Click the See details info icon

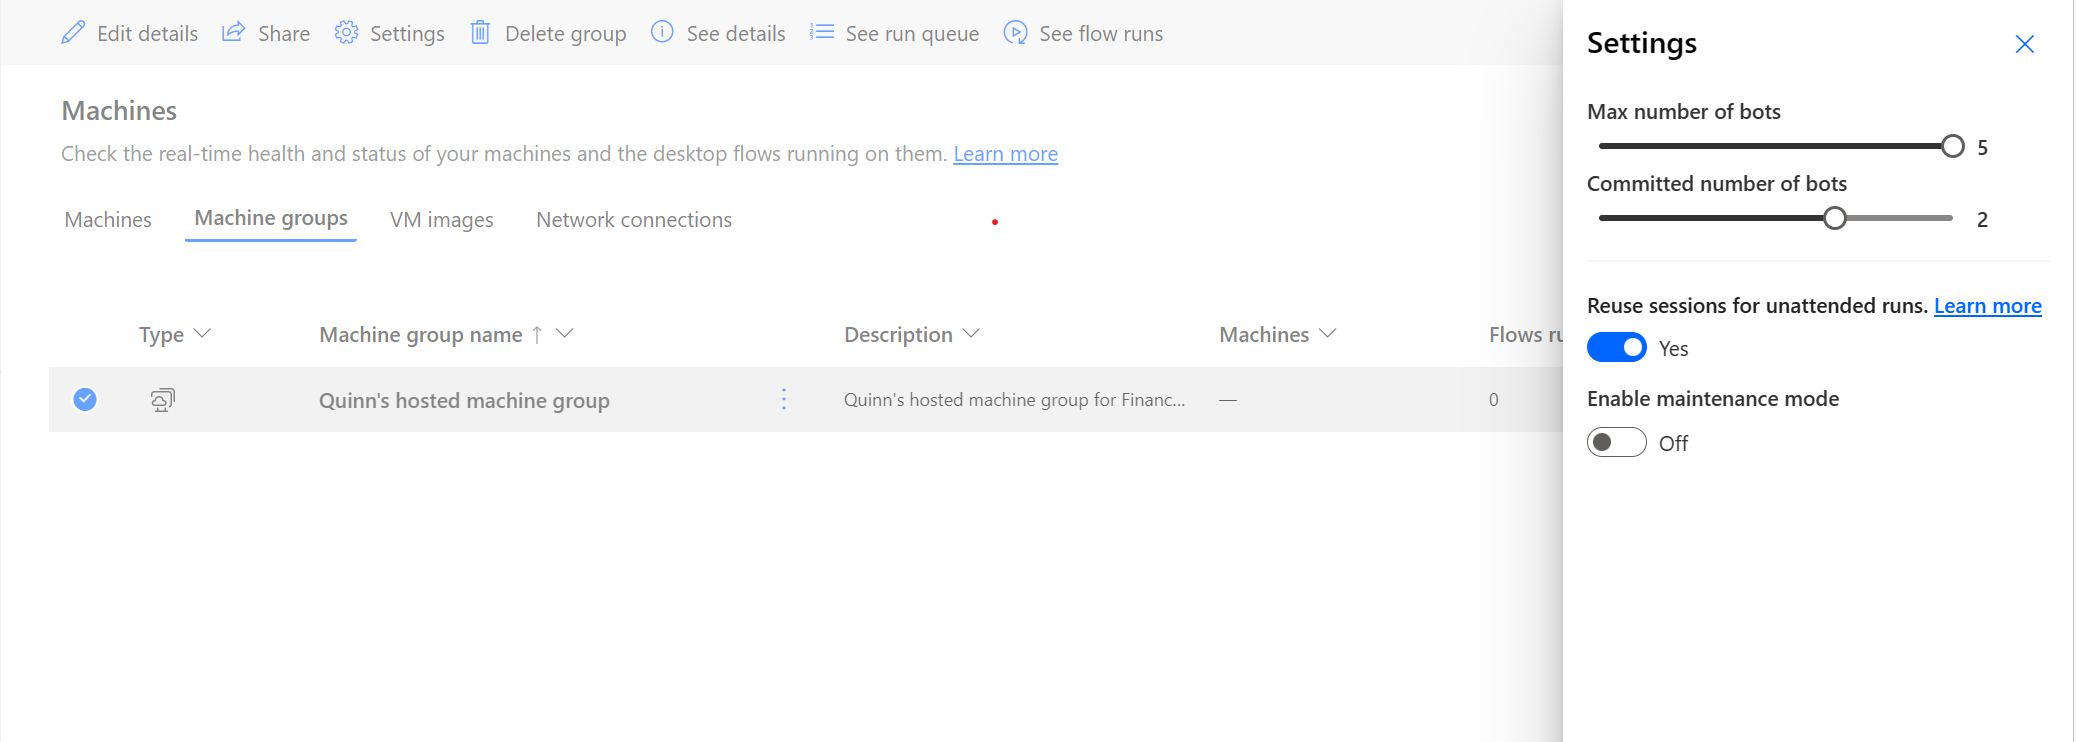click(662, 32)
